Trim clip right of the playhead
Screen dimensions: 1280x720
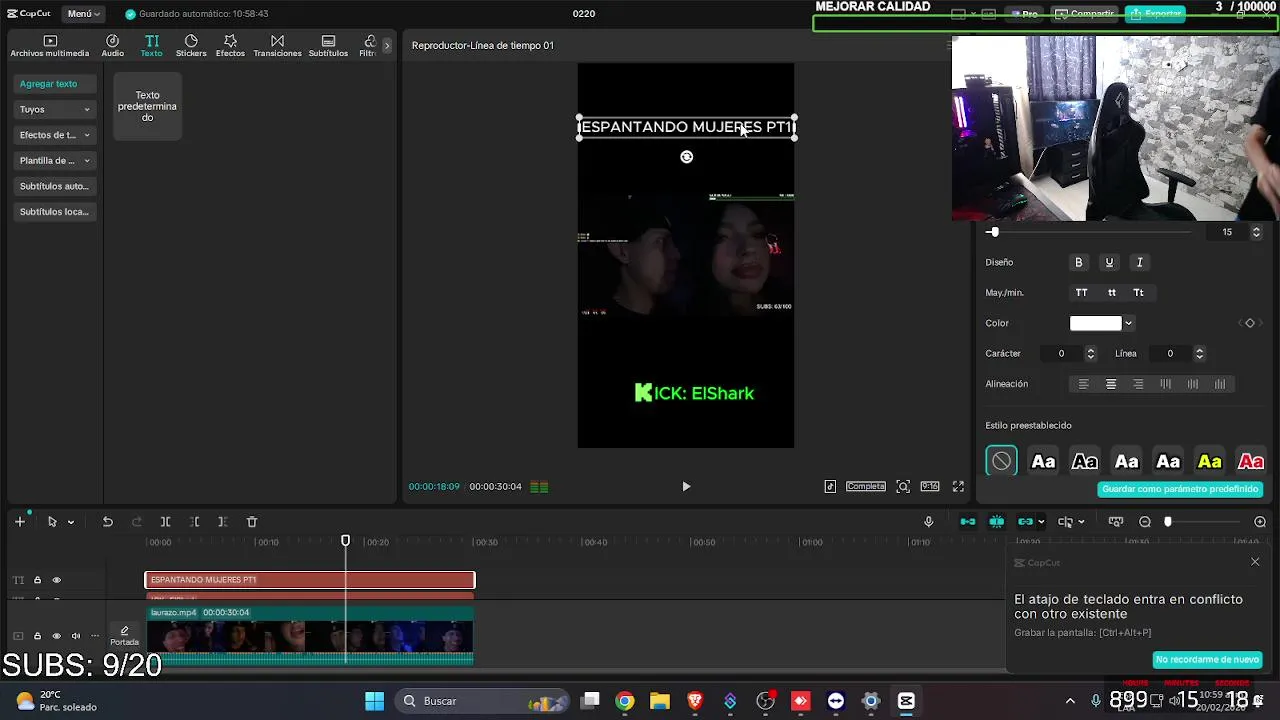click(x=223, y=522)
